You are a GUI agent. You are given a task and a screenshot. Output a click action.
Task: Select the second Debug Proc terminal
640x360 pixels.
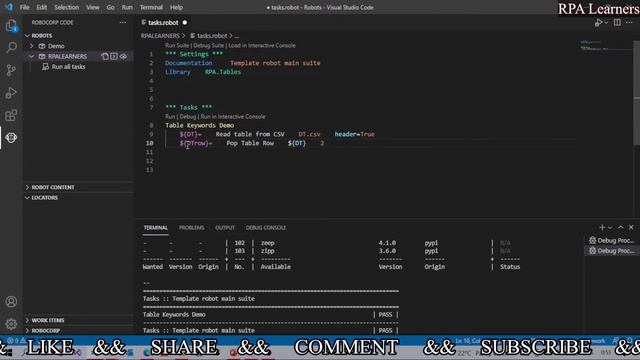(x=611, y=251)
